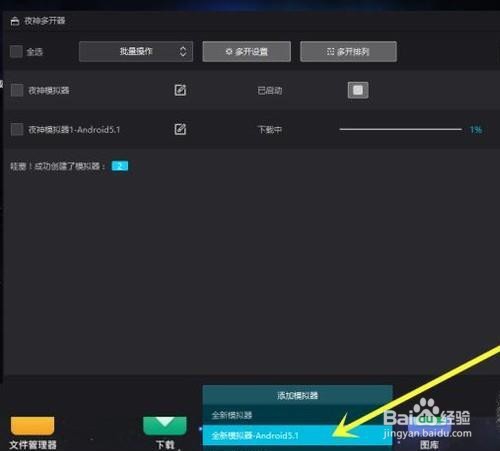Click the 1% download percentage

(476, 129)
